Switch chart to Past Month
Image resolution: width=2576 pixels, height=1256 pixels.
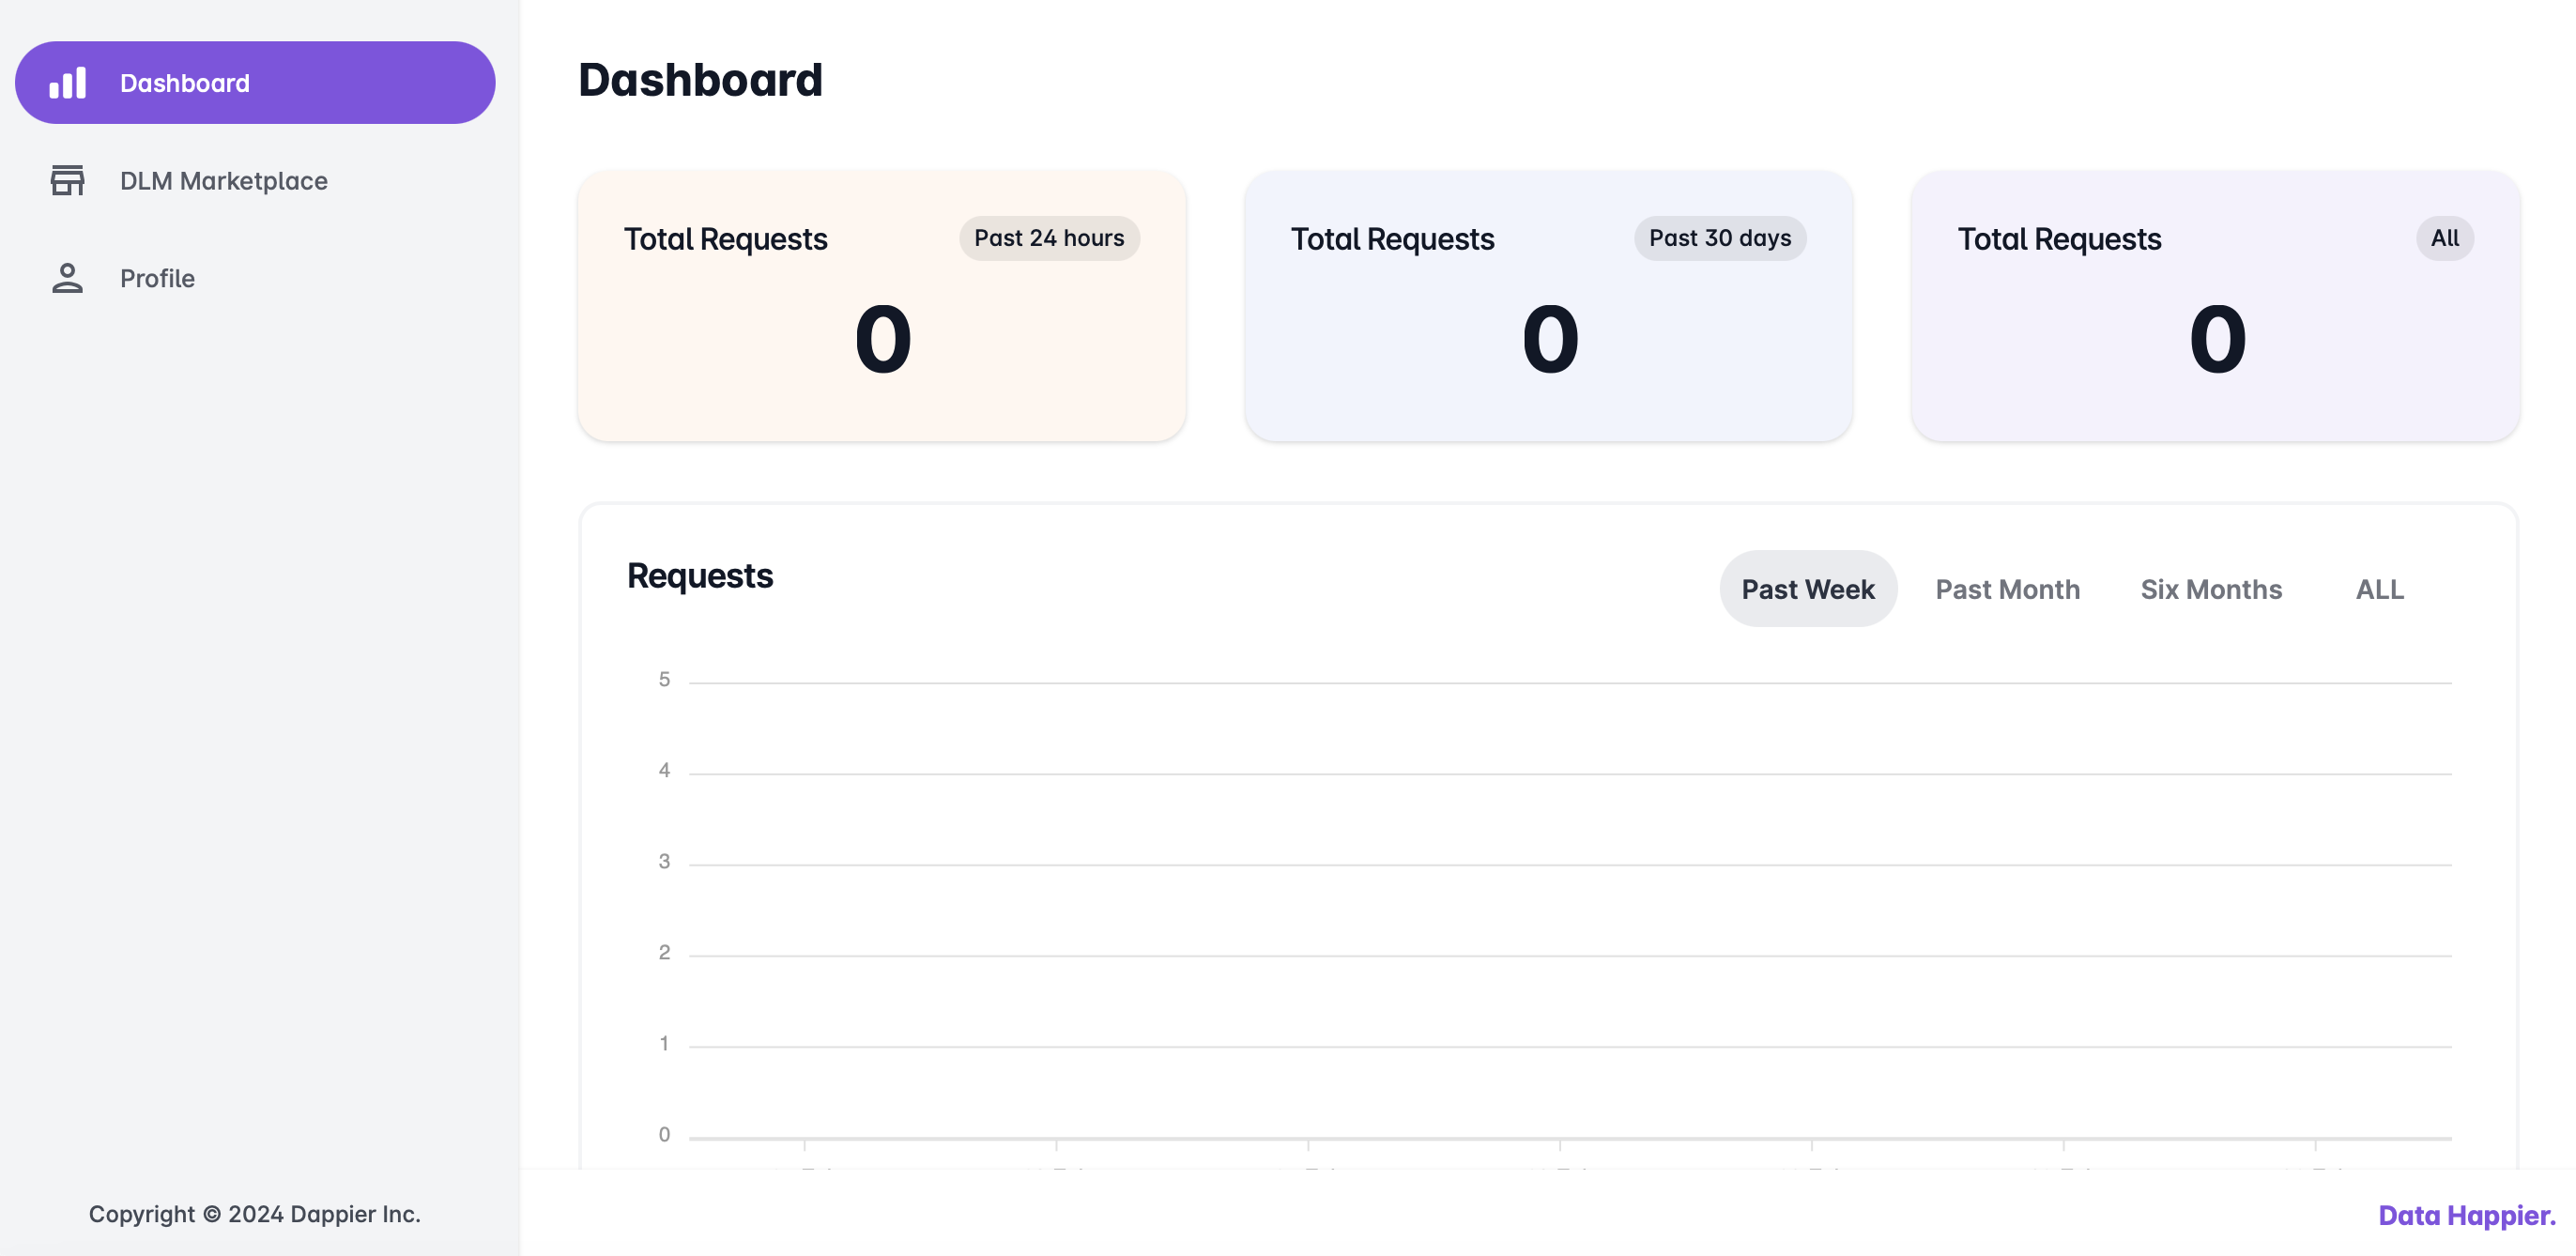pos(2007,589)
